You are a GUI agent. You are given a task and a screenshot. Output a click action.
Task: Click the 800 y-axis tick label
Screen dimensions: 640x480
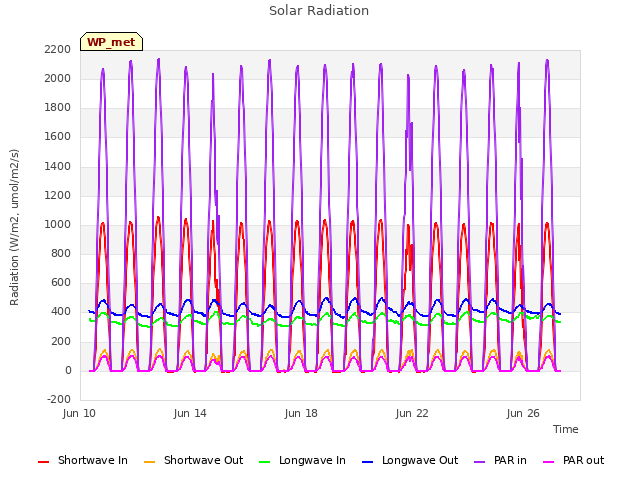point(61,254)
